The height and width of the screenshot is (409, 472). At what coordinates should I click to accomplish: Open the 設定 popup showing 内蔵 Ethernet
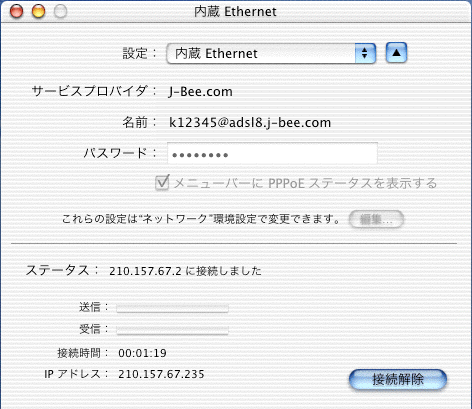[x=271, y=53]
